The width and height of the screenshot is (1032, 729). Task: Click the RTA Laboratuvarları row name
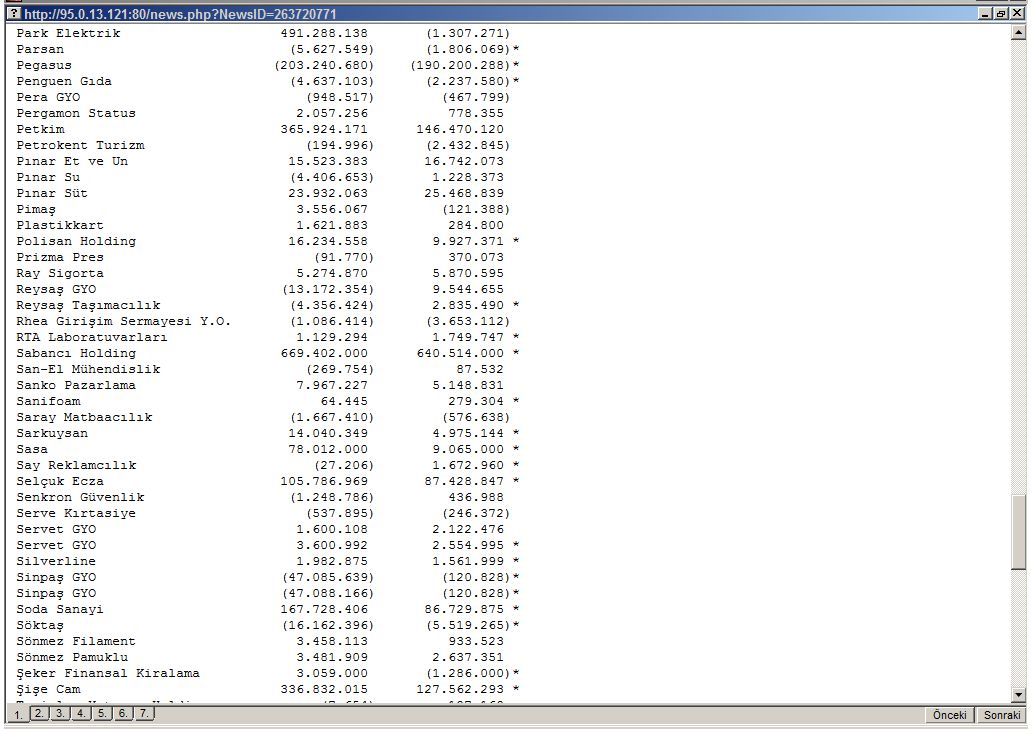(x=92, y=338)
